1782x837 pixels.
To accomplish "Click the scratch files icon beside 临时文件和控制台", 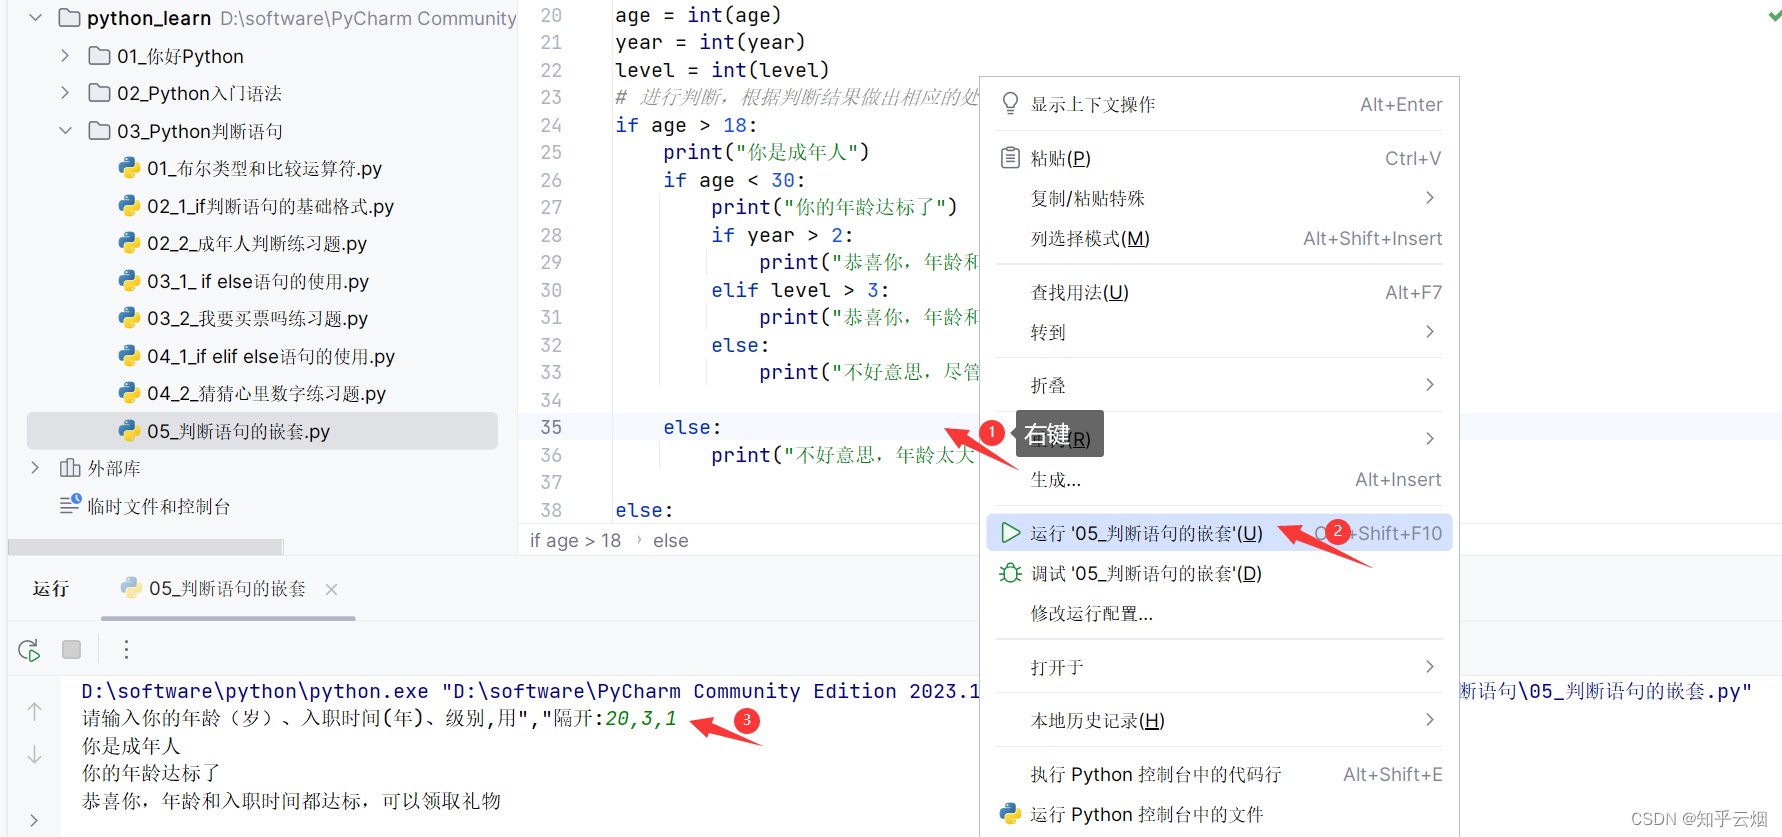I will 70,506.
